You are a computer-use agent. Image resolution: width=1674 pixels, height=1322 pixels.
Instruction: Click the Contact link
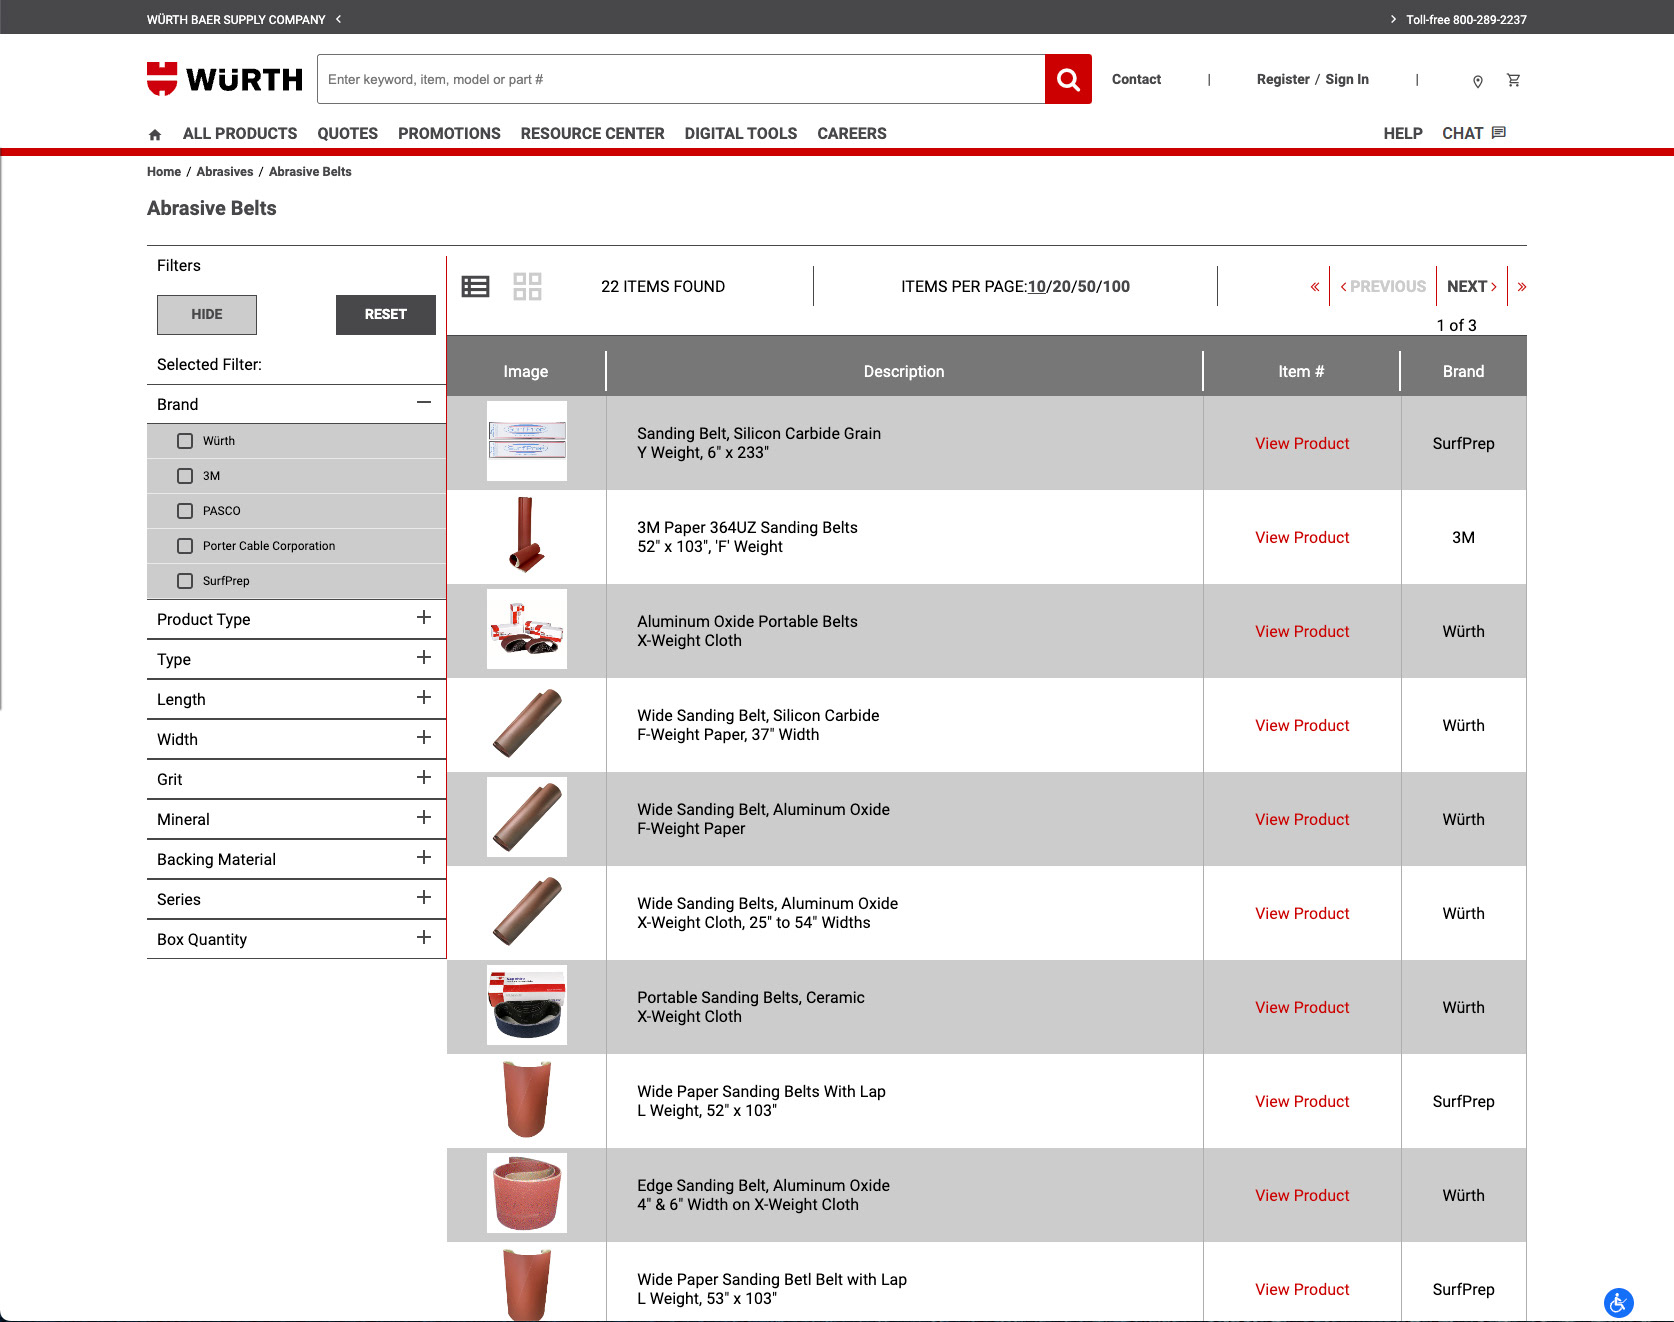[x=1136, y=80]
